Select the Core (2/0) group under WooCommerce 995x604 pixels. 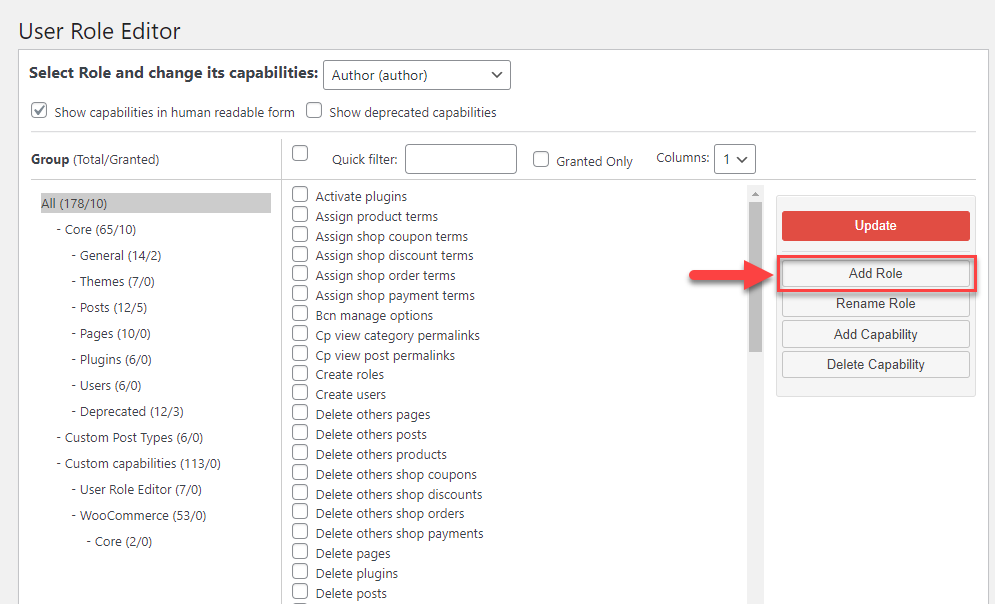pyautogui.click(x=123, y=542)
